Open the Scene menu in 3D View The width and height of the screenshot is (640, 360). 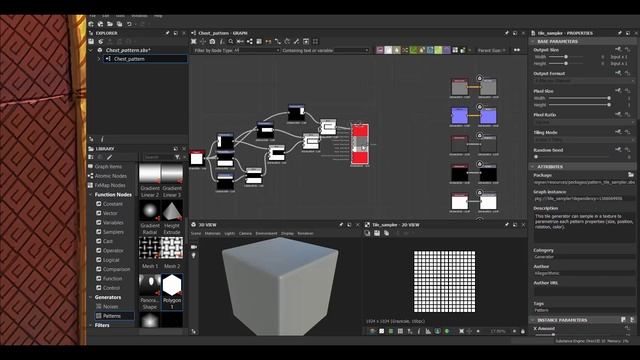pos(196,233)
